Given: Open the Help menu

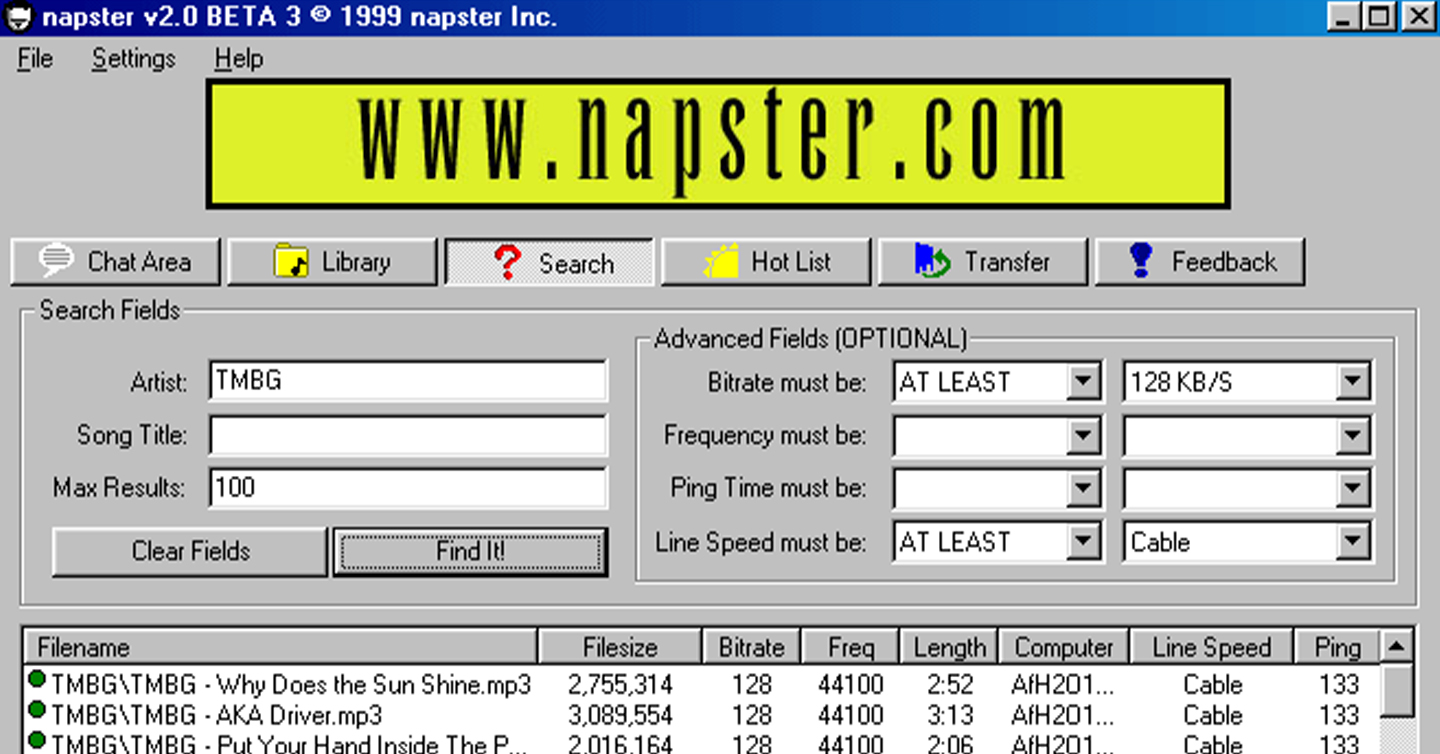Looking at the screenshot, I should [237, 59].
